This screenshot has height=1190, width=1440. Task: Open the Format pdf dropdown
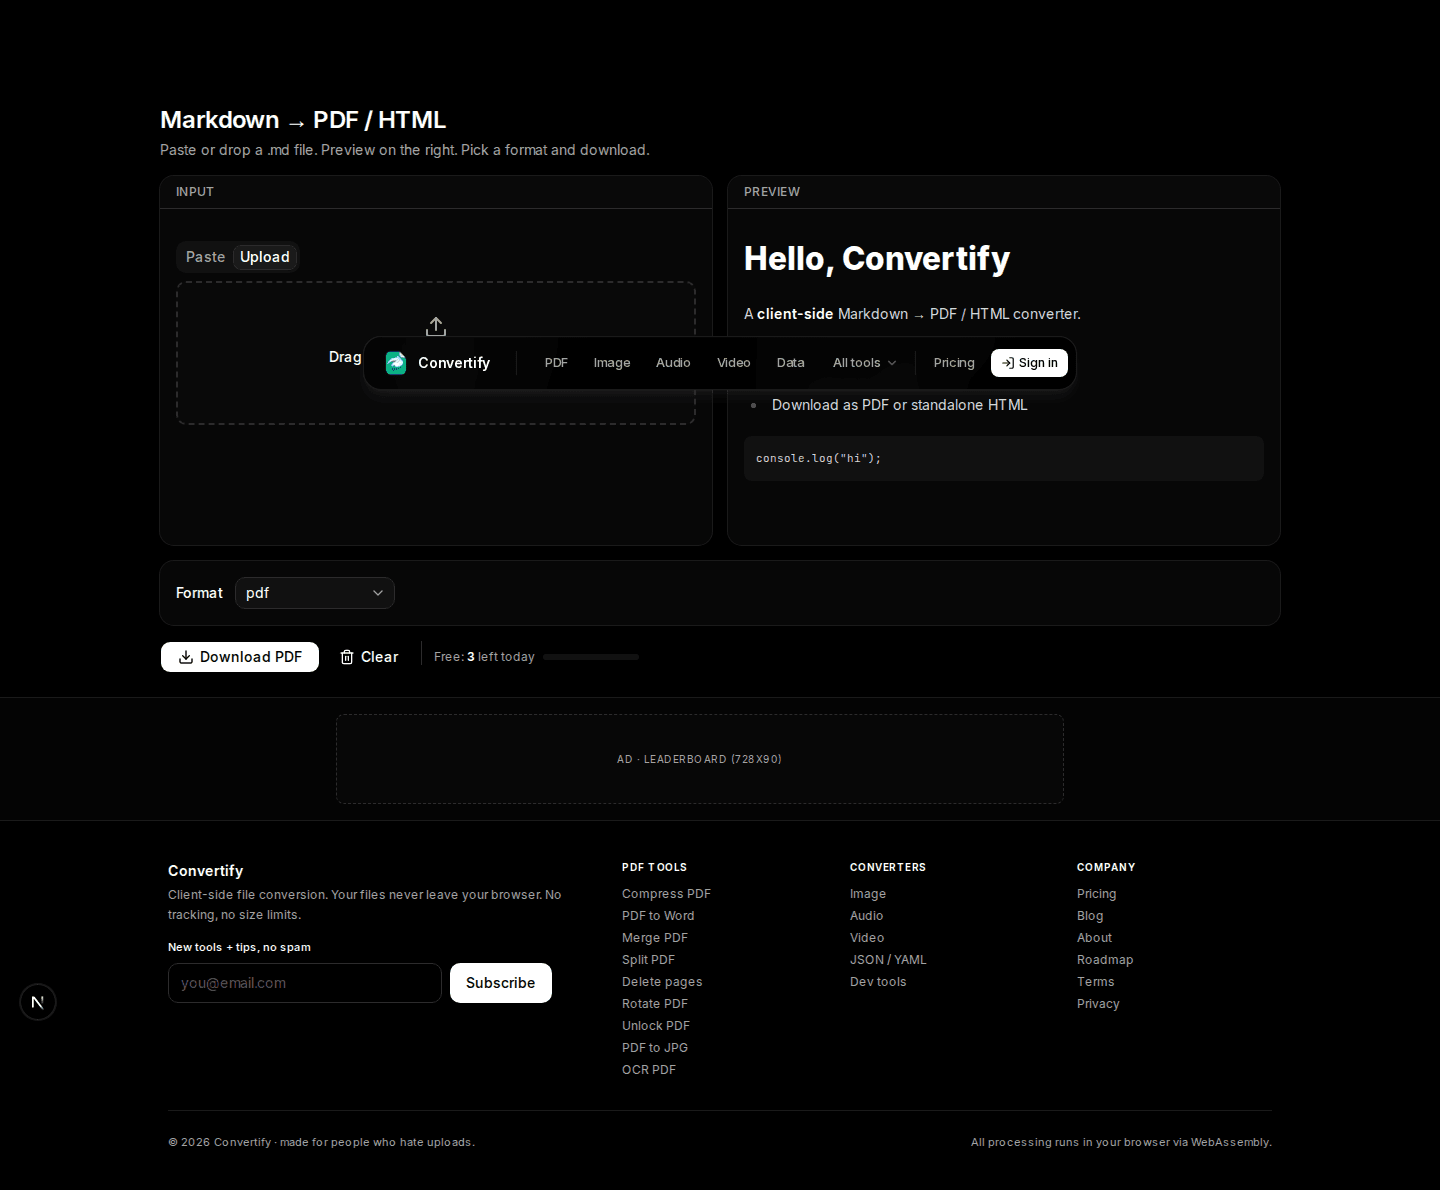pos(315,593)
